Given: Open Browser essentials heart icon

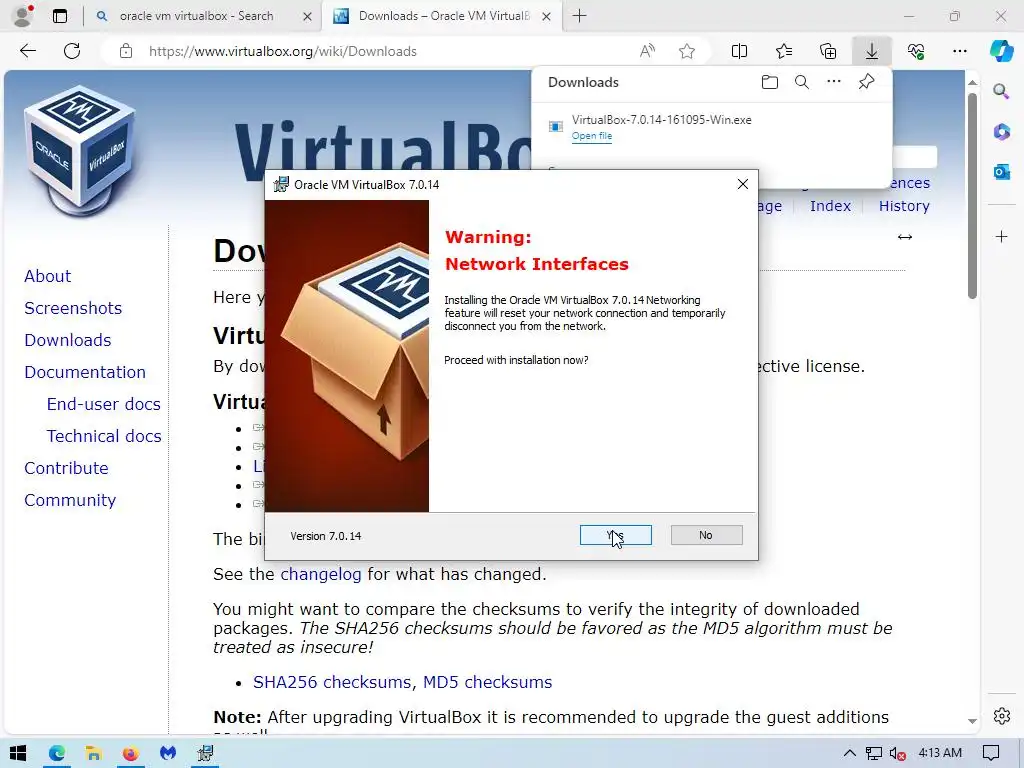Looking at the screenshot, I should 916,51.
